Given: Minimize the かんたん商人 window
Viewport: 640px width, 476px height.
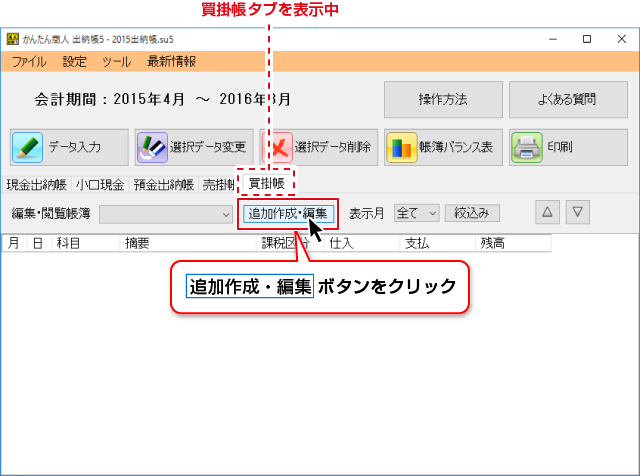Looking at the screenshot, I should [x=553, y=39].
